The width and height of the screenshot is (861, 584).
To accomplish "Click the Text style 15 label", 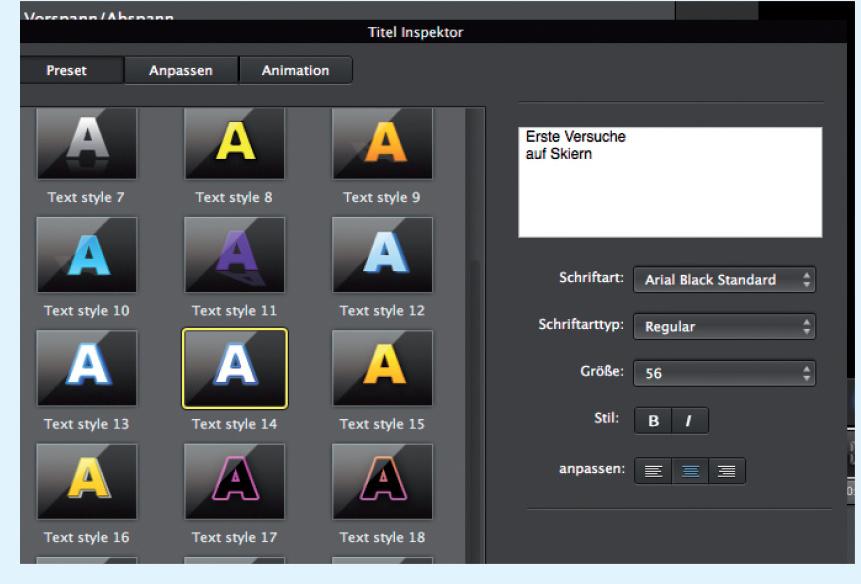I will [382, 424].
